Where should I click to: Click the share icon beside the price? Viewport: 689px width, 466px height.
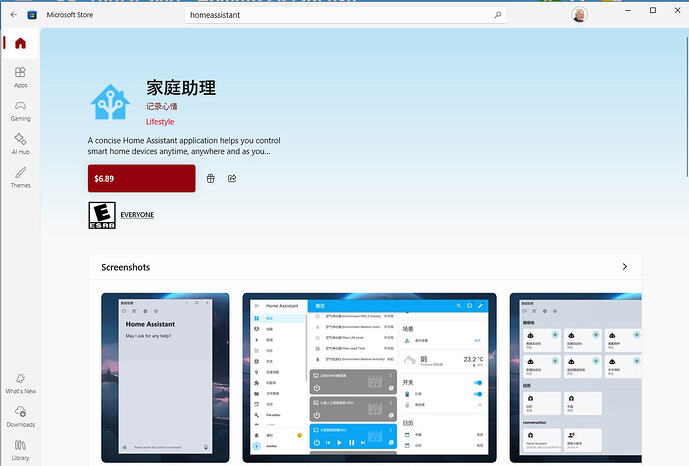coord(232,178)
